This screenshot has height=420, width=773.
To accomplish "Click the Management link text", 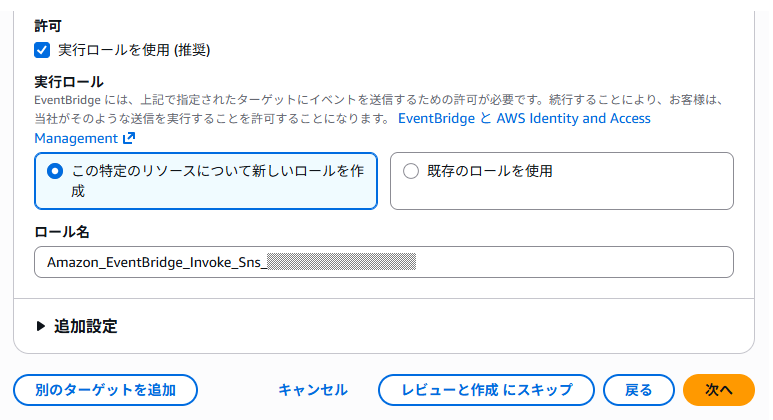I will [76, 139].
